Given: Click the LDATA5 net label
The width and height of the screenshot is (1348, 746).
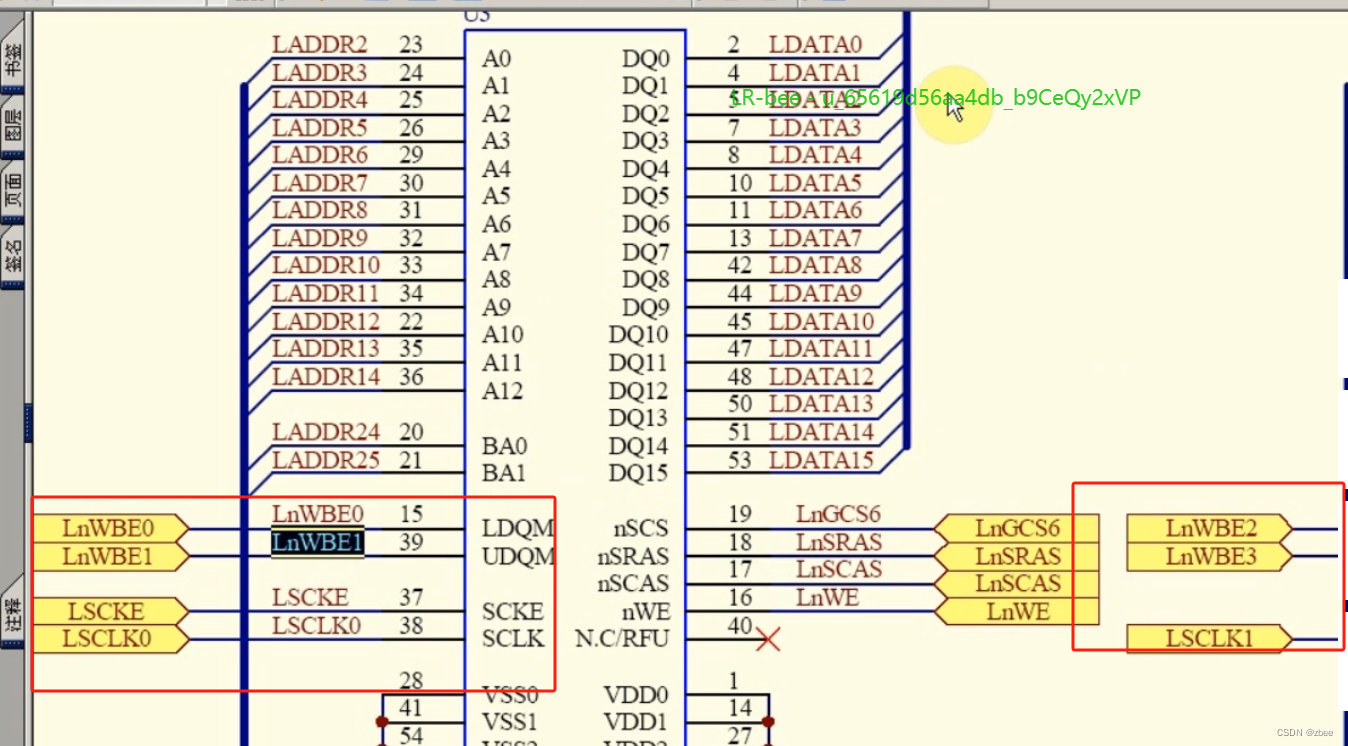Looking at the screenshot, I should 815,183.
